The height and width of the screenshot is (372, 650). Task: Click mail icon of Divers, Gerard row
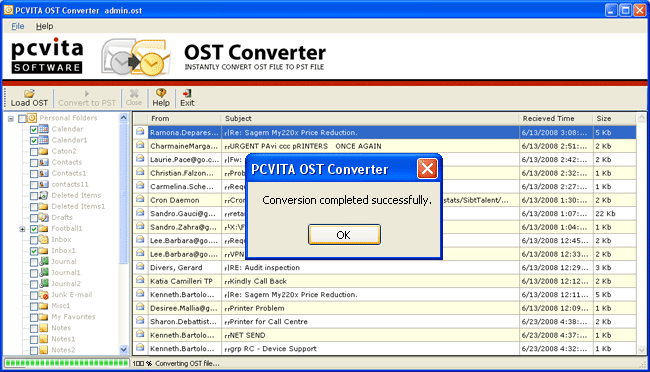click(x=140, y=267)
